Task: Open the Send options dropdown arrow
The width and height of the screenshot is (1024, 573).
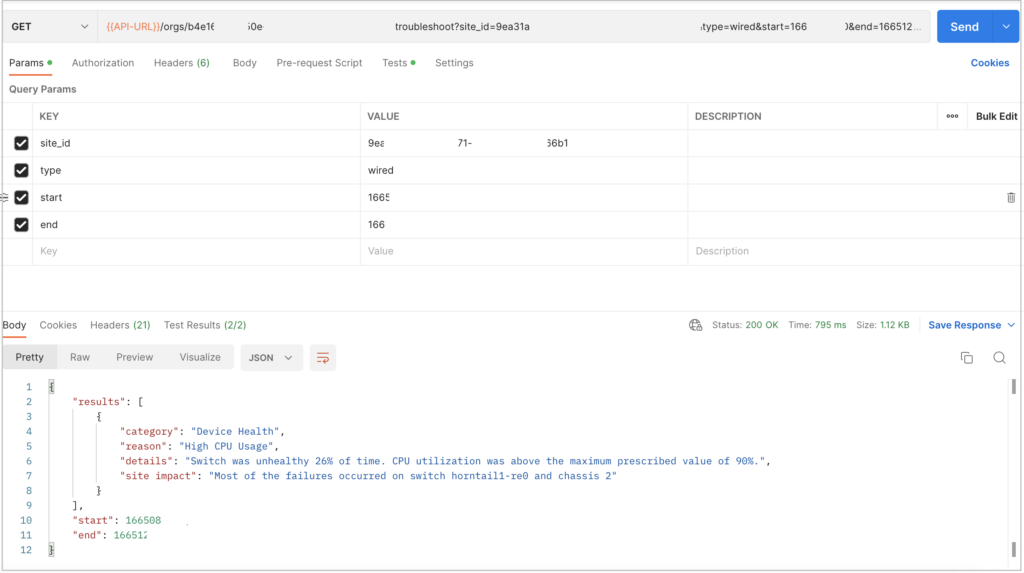Action: 1006,27
